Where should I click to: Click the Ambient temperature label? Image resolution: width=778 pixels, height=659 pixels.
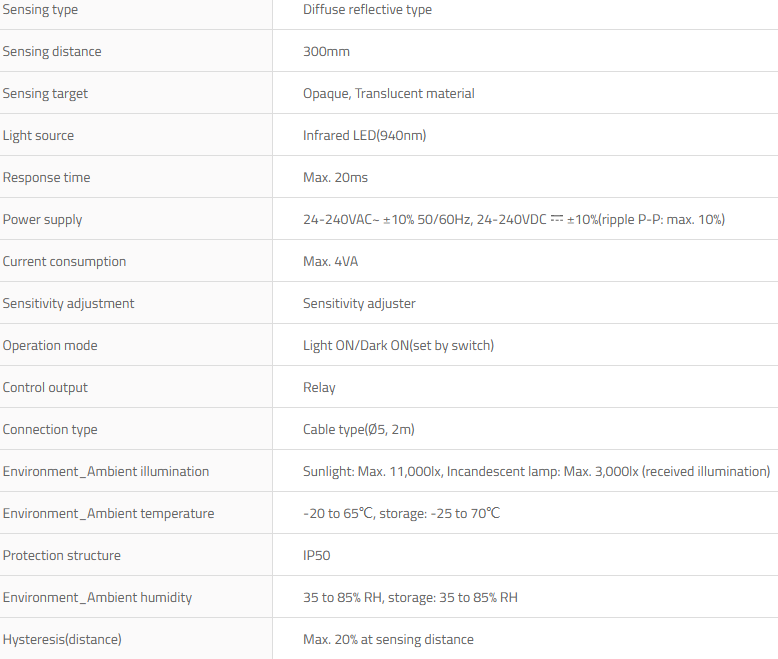pos(108,514)
